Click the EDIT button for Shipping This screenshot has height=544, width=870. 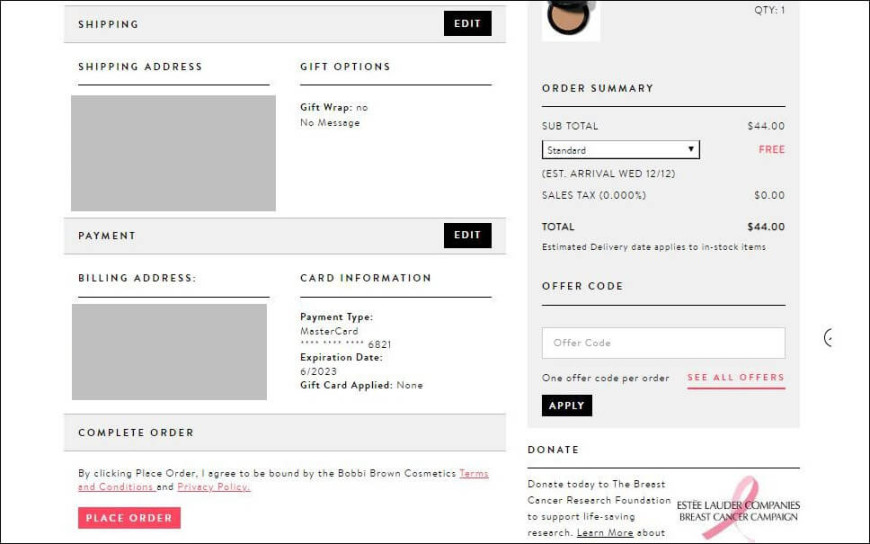pos(467,23)
